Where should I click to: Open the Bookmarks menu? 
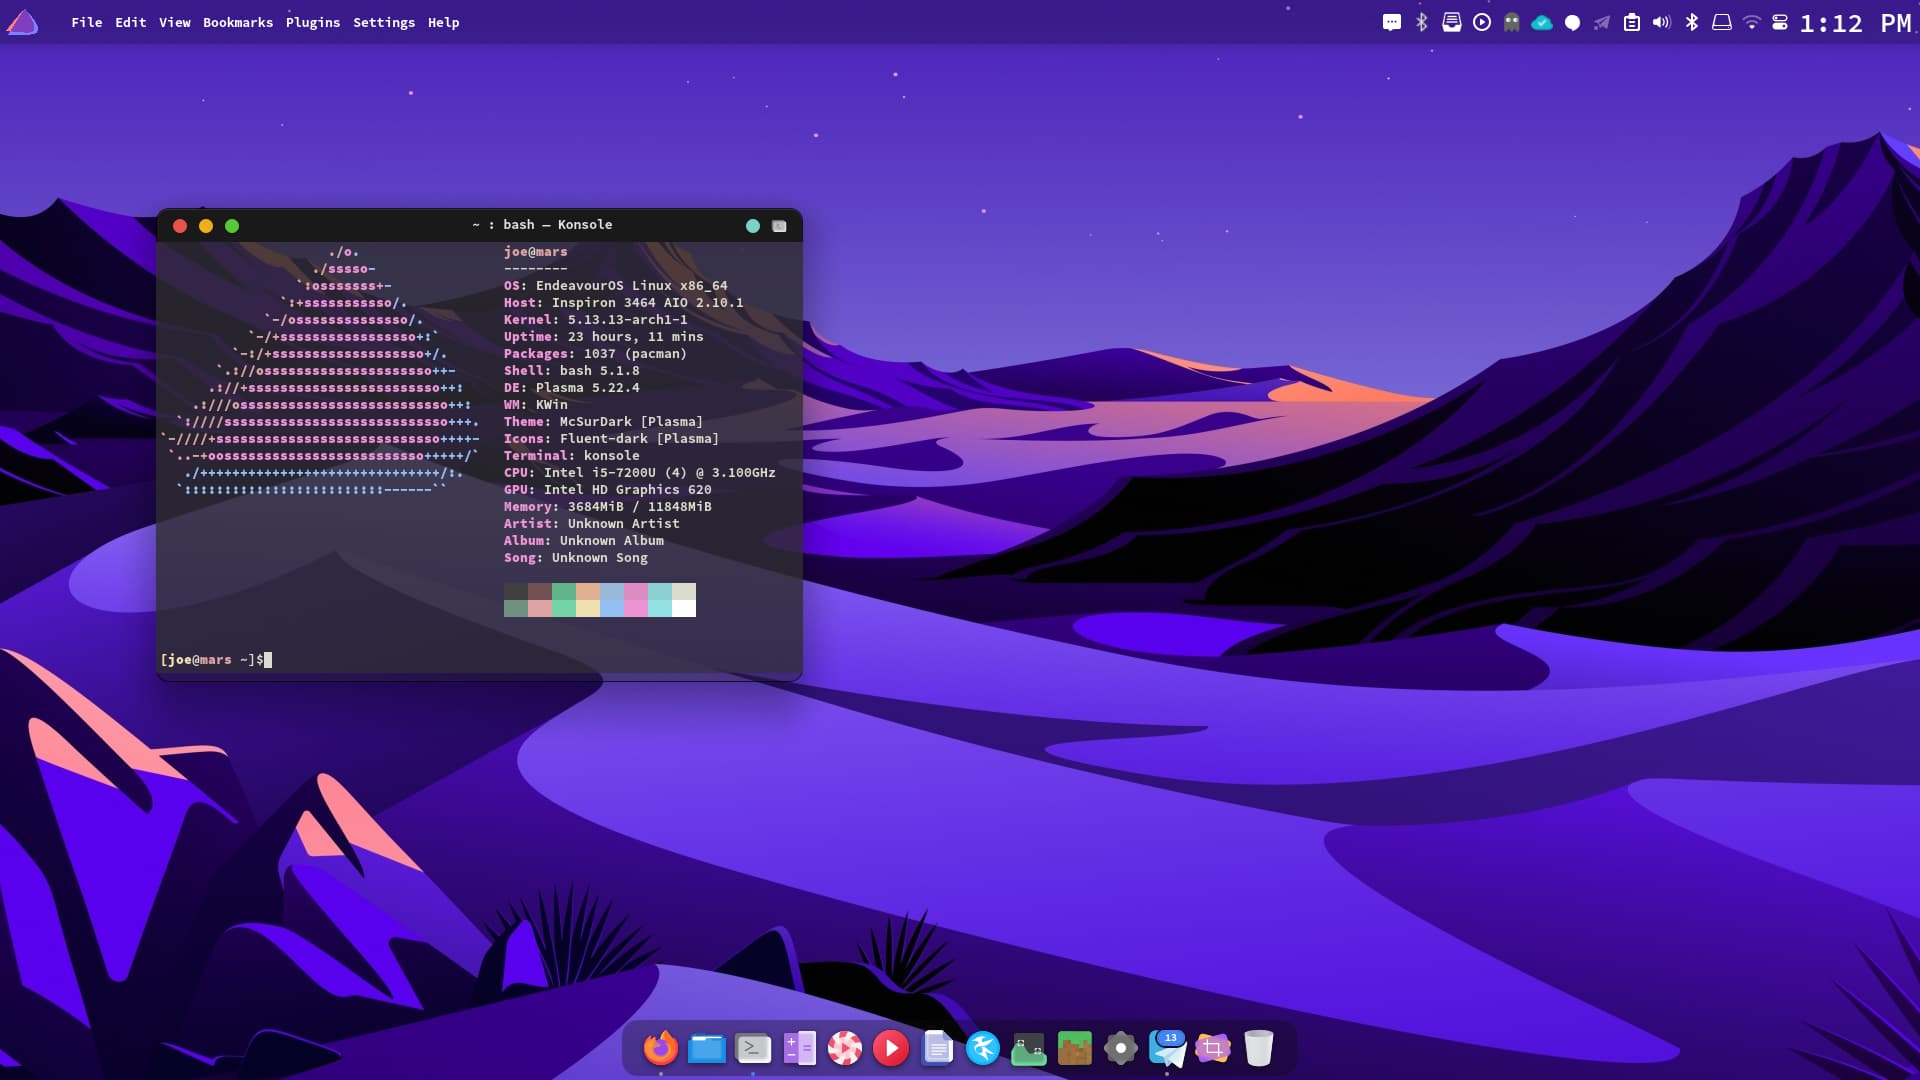tap(238, 22)
